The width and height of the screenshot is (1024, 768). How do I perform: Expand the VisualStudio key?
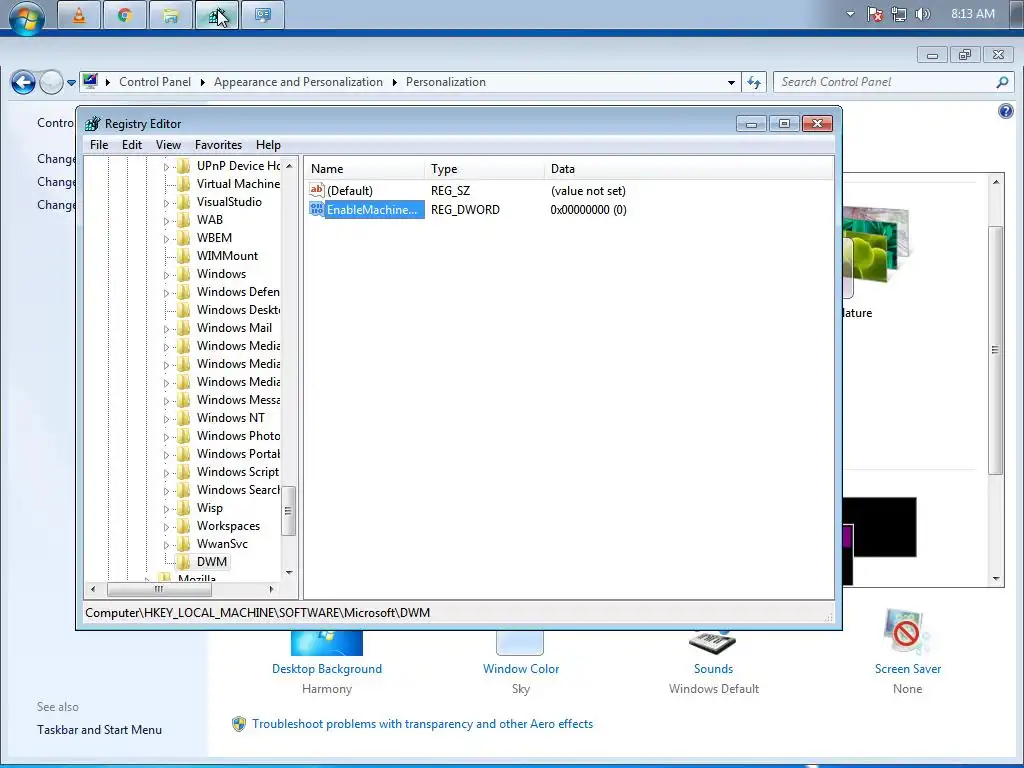click(166, 203)
